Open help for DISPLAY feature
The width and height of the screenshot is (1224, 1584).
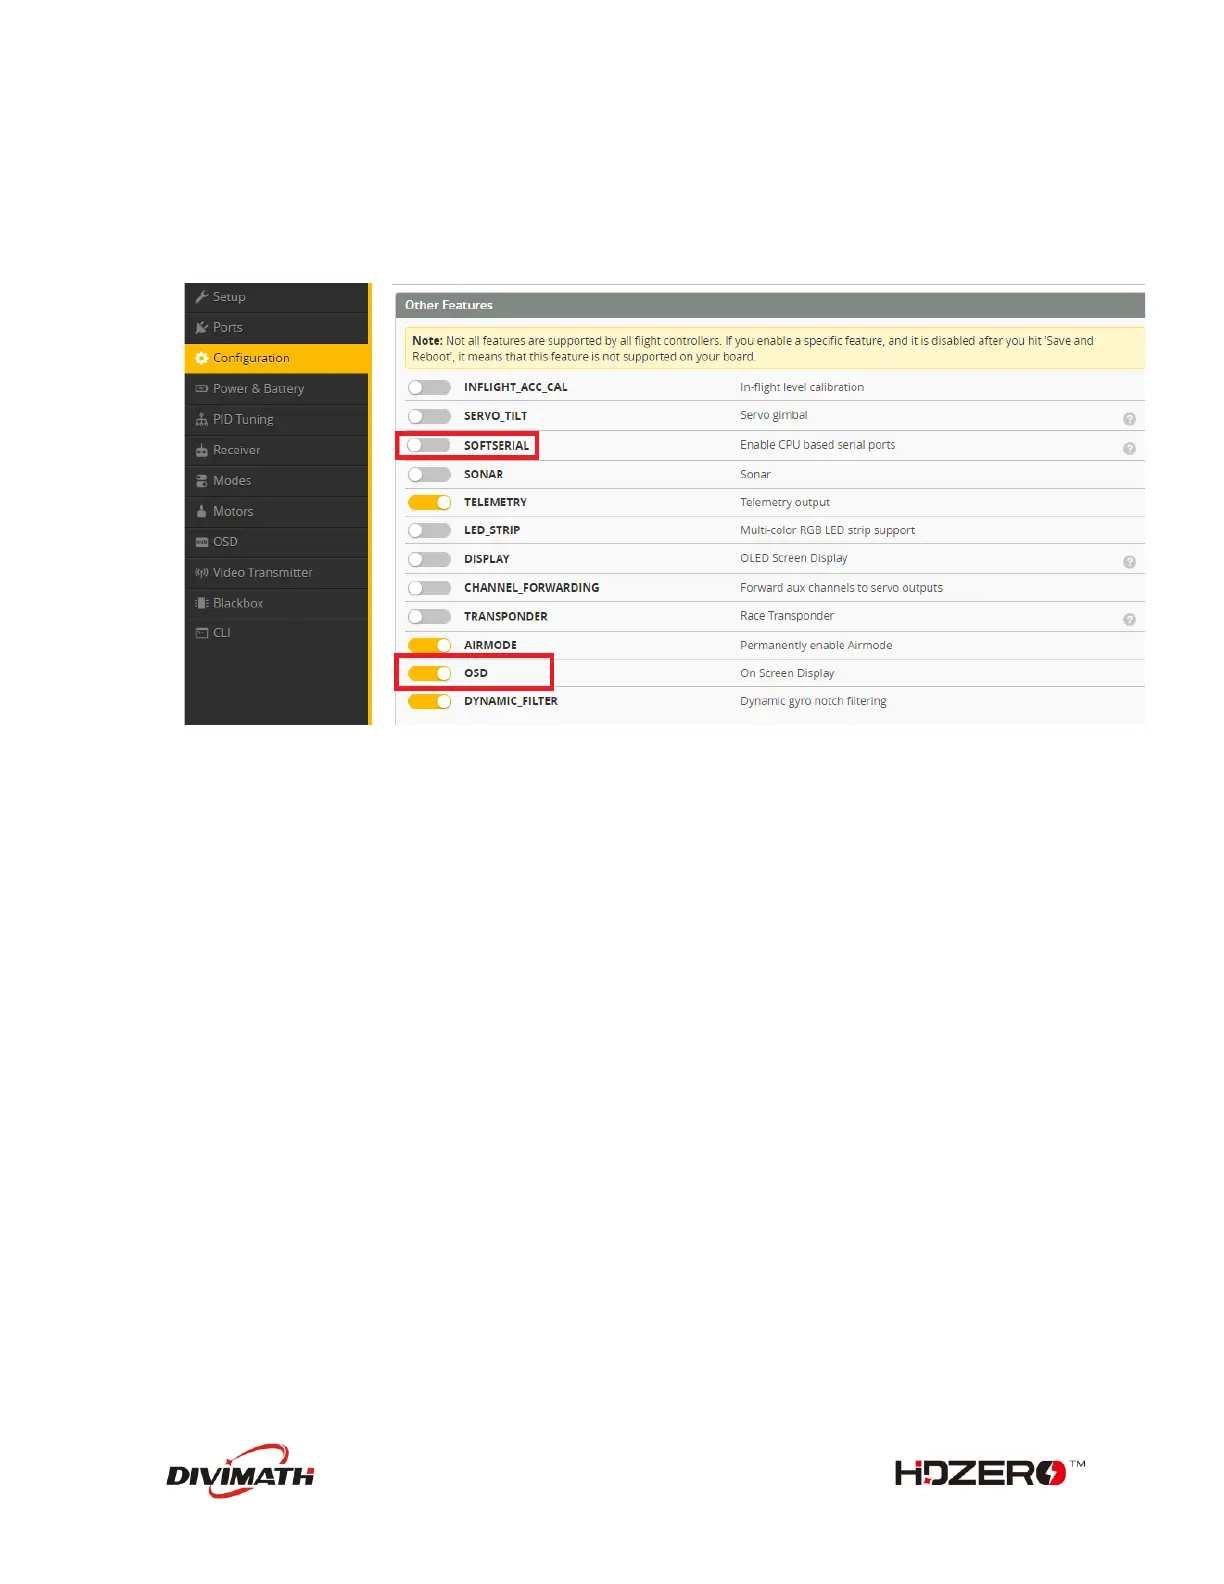[x=1129, y=562]
